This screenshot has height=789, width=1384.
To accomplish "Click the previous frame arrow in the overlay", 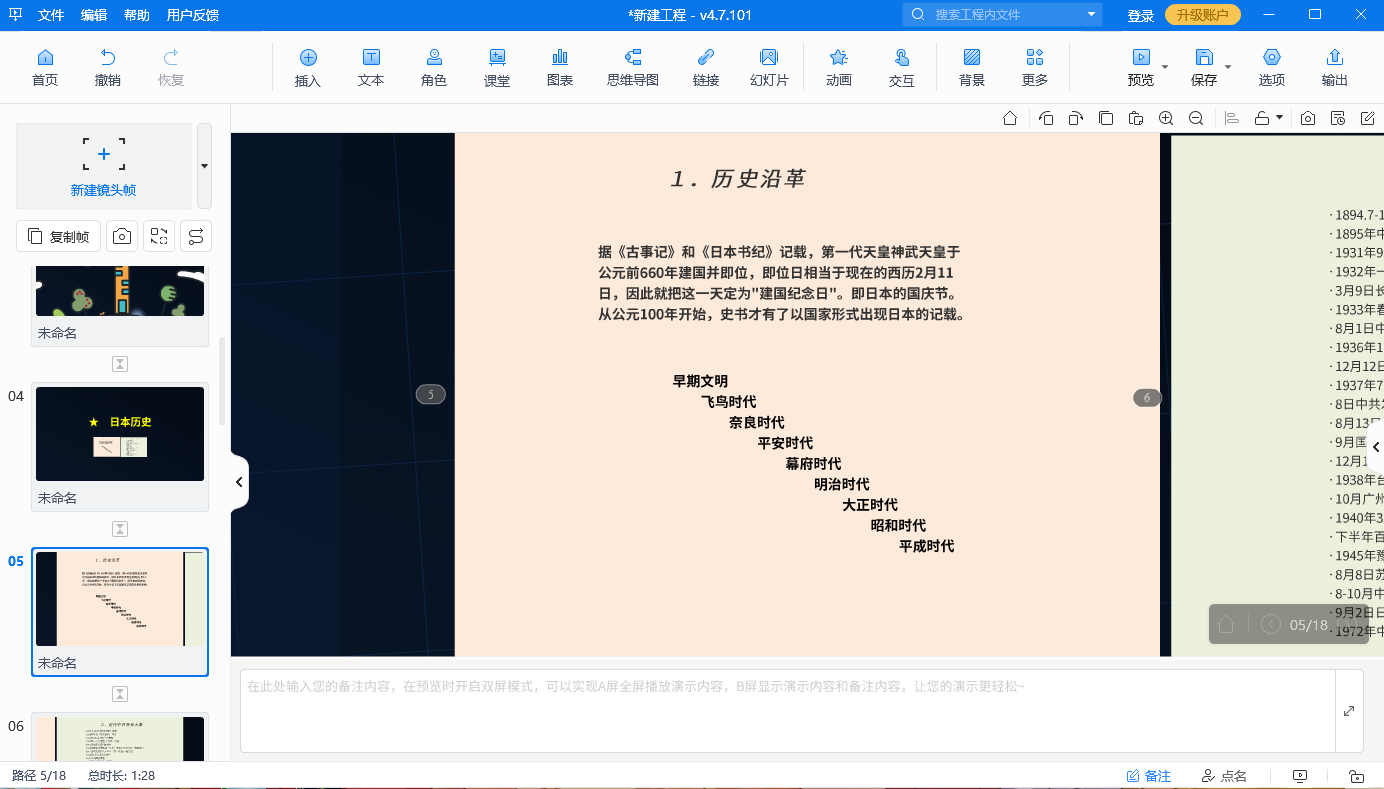I will (x=1271, y=625).
